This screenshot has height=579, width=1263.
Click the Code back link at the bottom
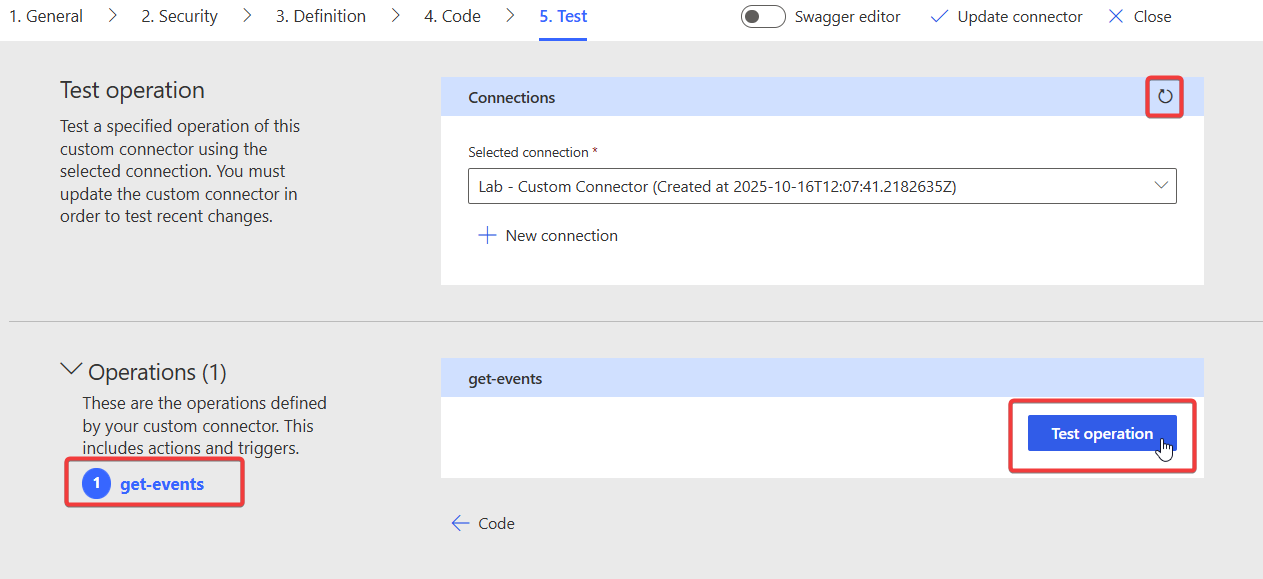[x=496, y=523]
